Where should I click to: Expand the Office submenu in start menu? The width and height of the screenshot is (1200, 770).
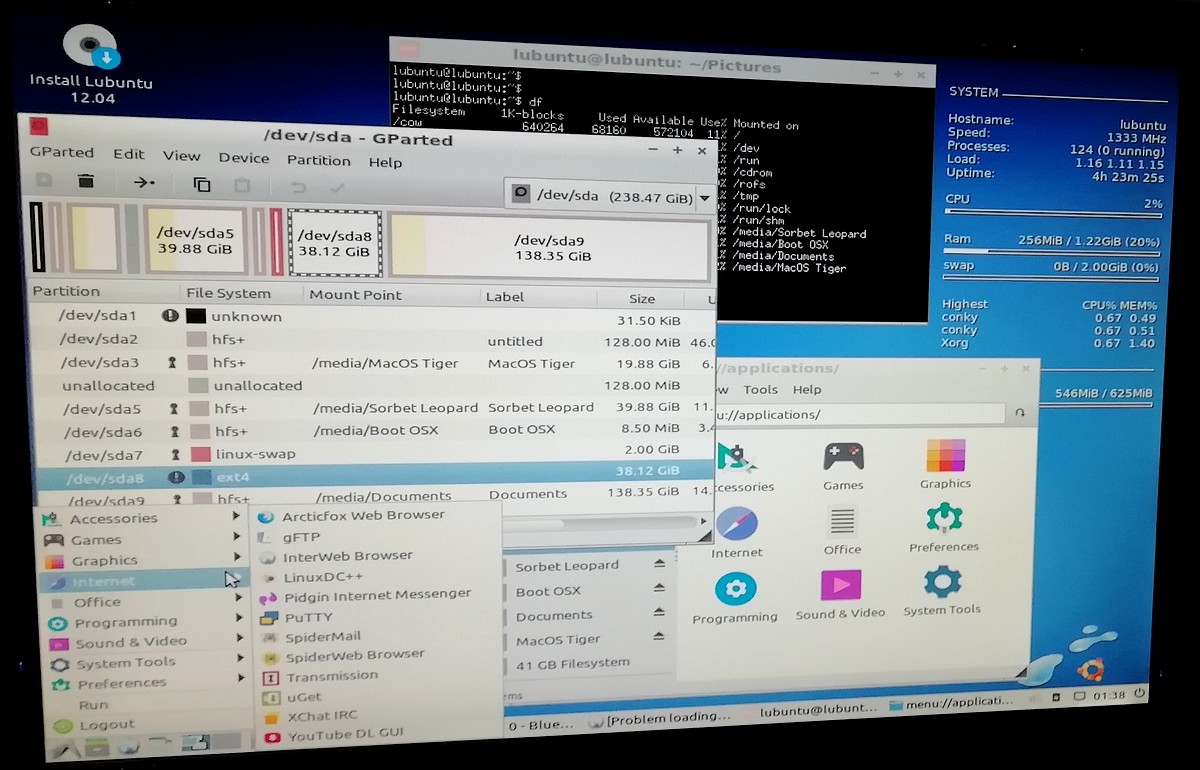click(239, 598)
